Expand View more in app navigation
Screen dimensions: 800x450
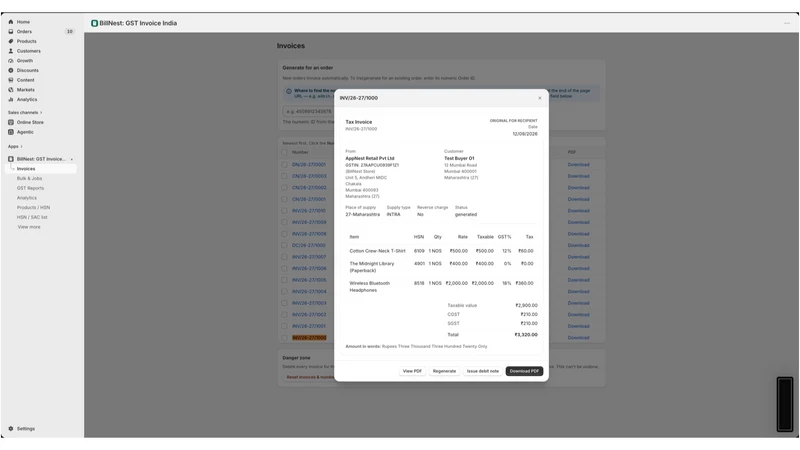tap(29, 227)
